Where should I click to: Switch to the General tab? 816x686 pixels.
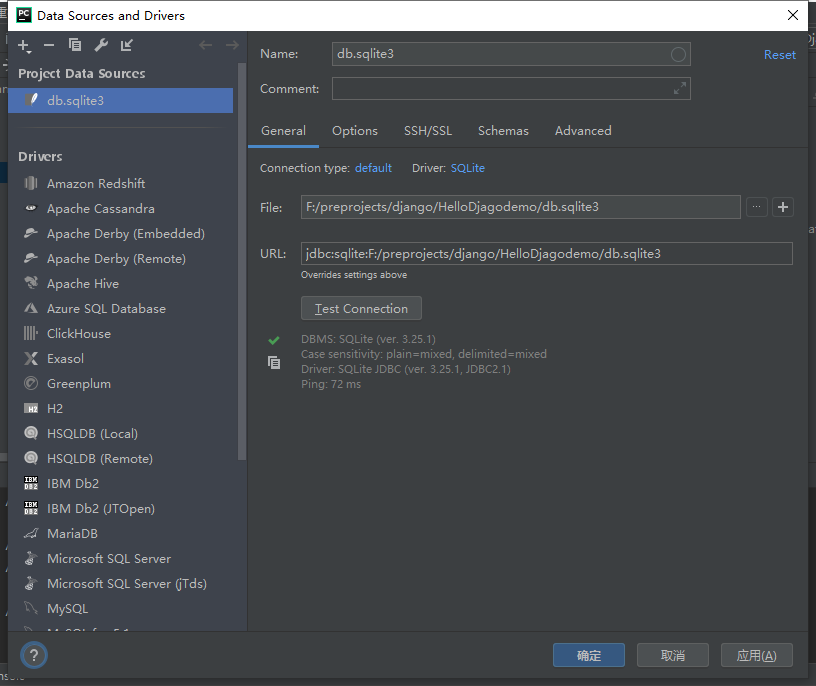click(x=283, y=131)
